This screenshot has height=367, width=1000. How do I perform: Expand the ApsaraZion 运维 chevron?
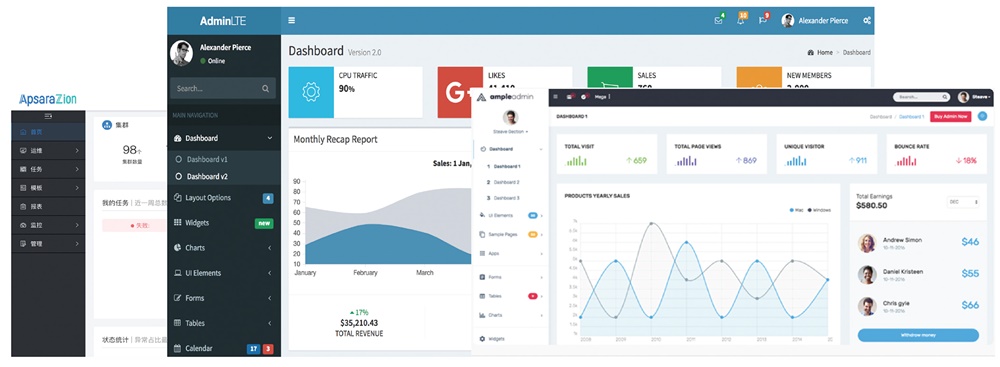coord(77,151)
